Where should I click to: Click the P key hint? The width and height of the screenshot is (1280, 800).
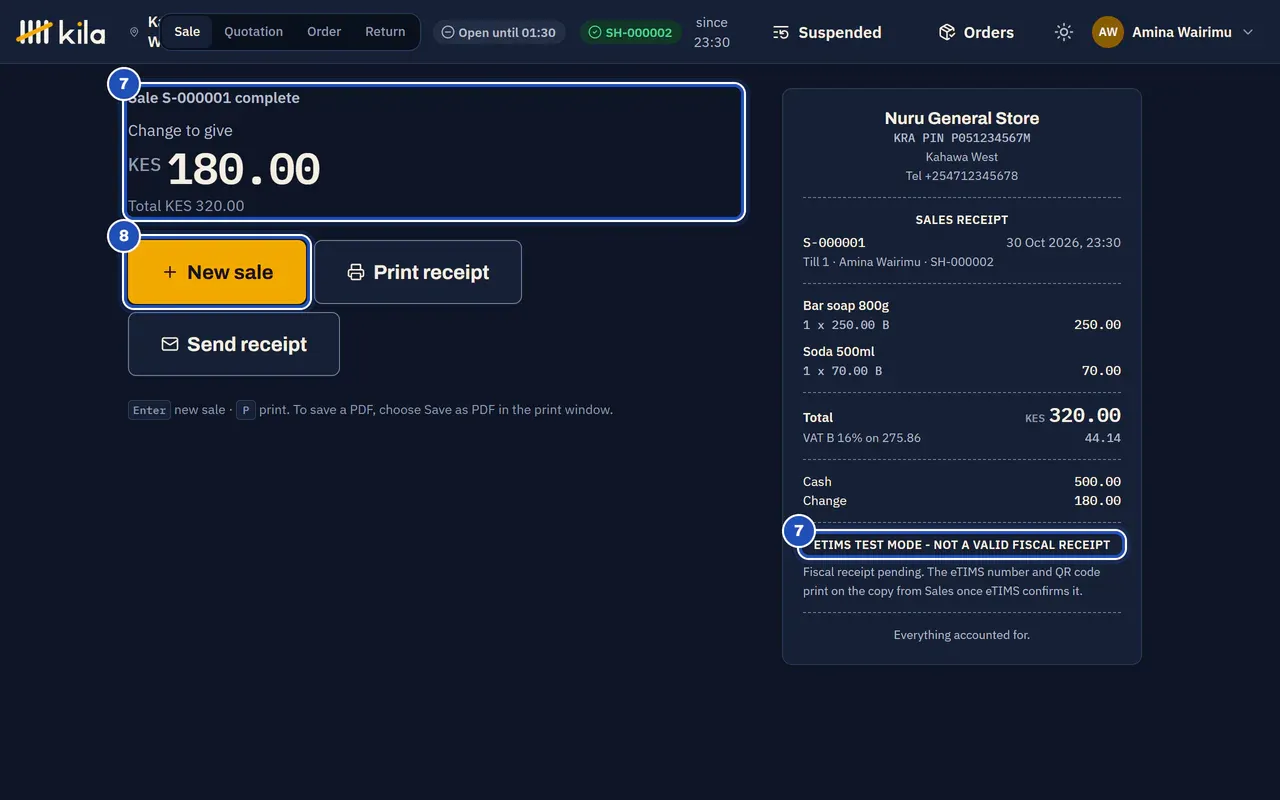(x=246, y=410)
